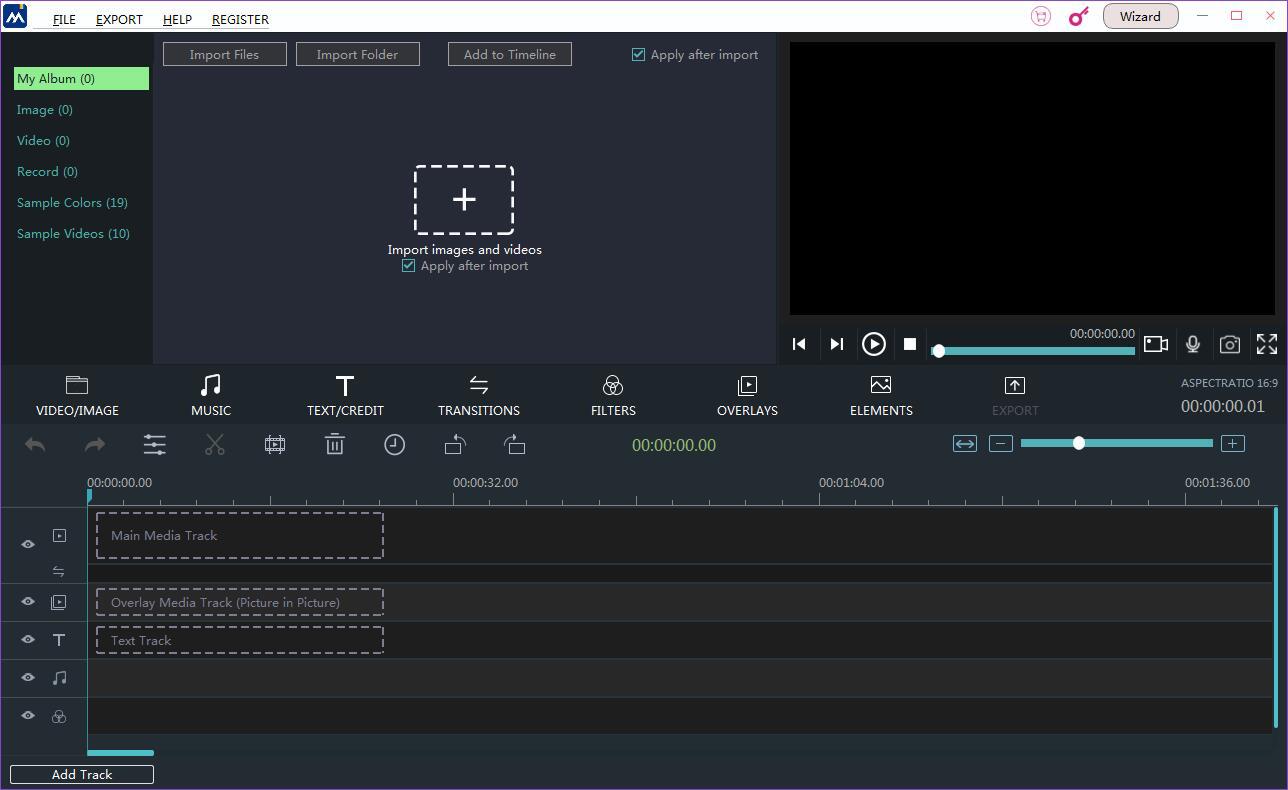Select My Album (0) category

coord(81,78)
